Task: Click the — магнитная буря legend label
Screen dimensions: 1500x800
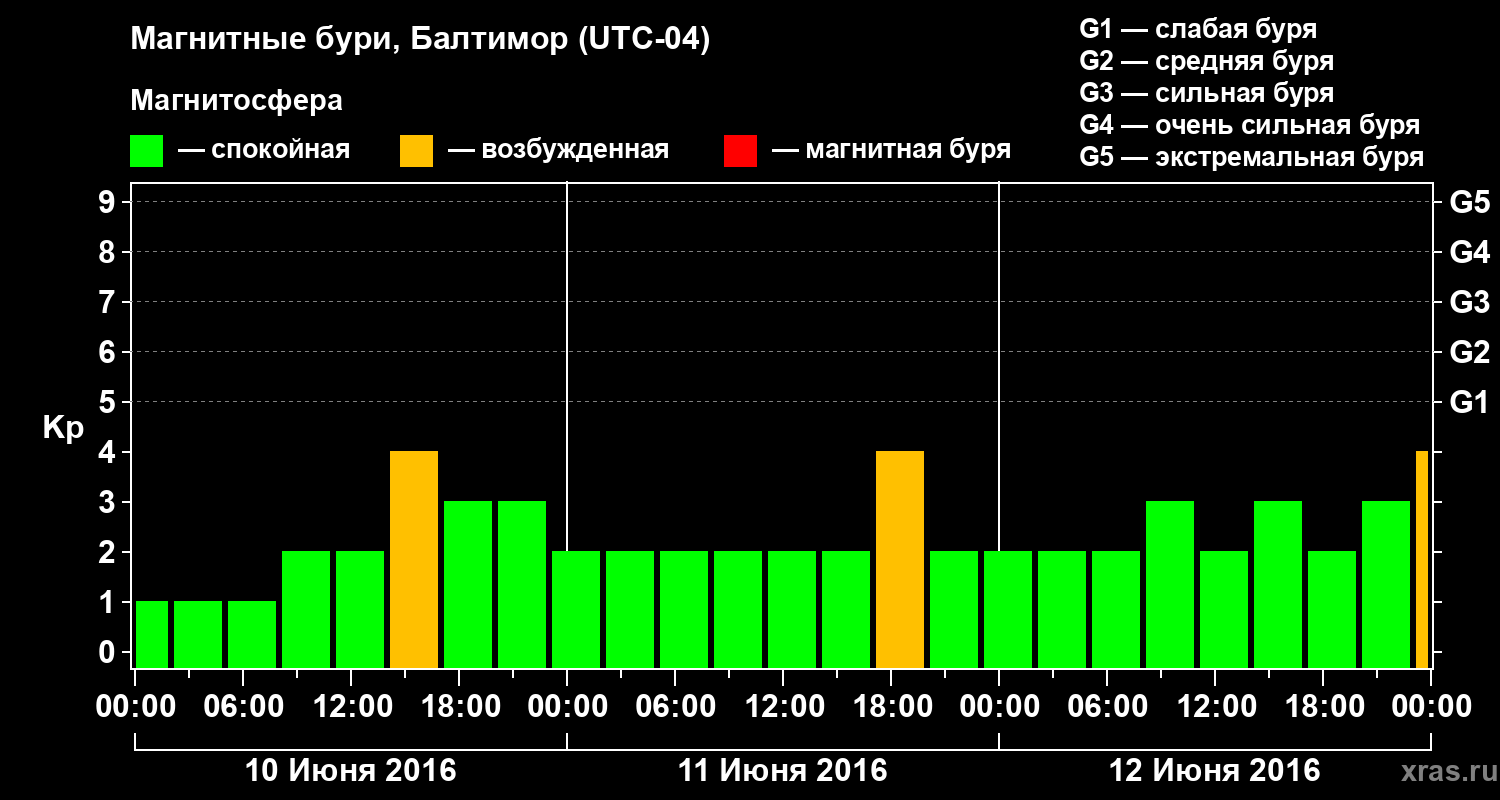Action: click(x=891, y=150)
